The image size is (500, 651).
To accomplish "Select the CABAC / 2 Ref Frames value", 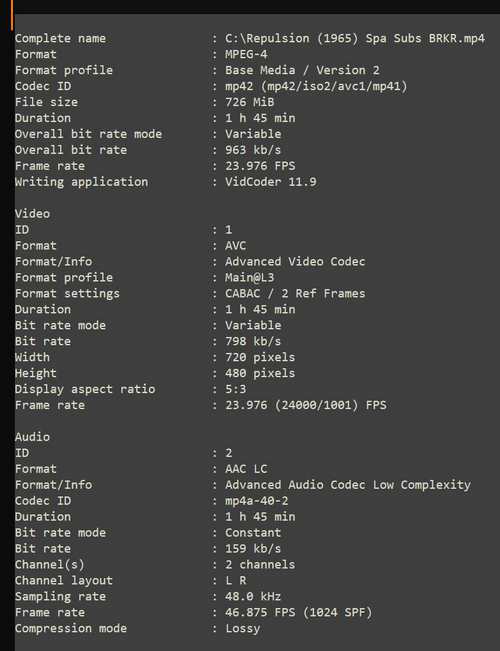I will click(x=295, y=294).
